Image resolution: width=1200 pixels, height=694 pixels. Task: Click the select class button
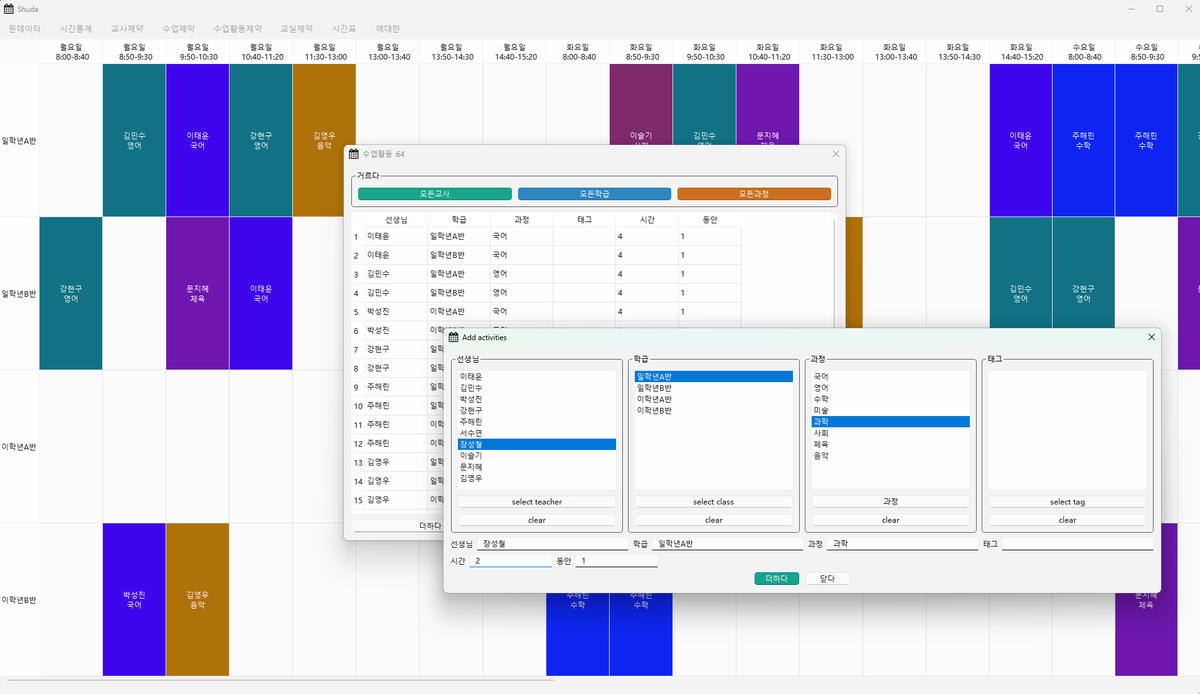[x=714, y=502]
